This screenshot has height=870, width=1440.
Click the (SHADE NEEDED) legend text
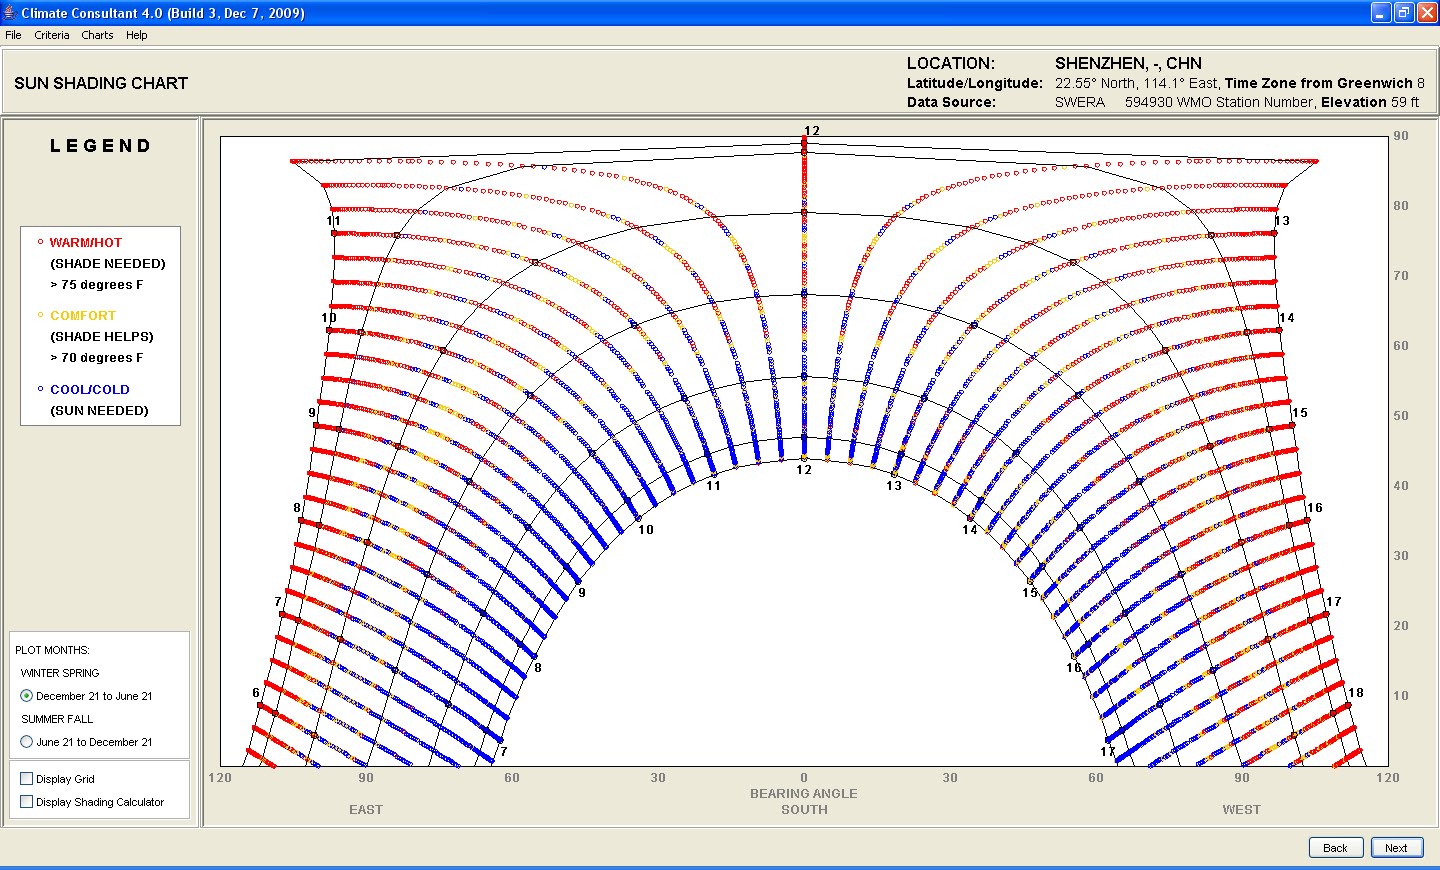(x=108, y=264)
